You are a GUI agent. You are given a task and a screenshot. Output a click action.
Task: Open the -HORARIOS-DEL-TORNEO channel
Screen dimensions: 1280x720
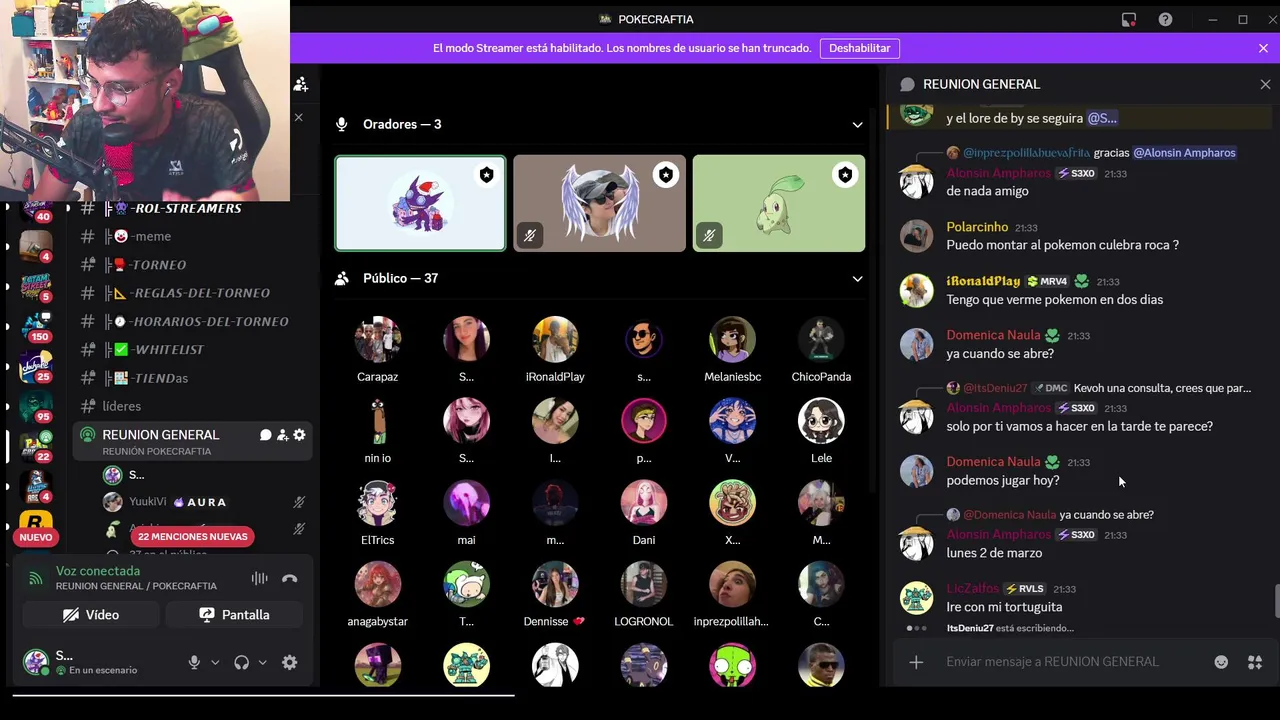point(190,321)
